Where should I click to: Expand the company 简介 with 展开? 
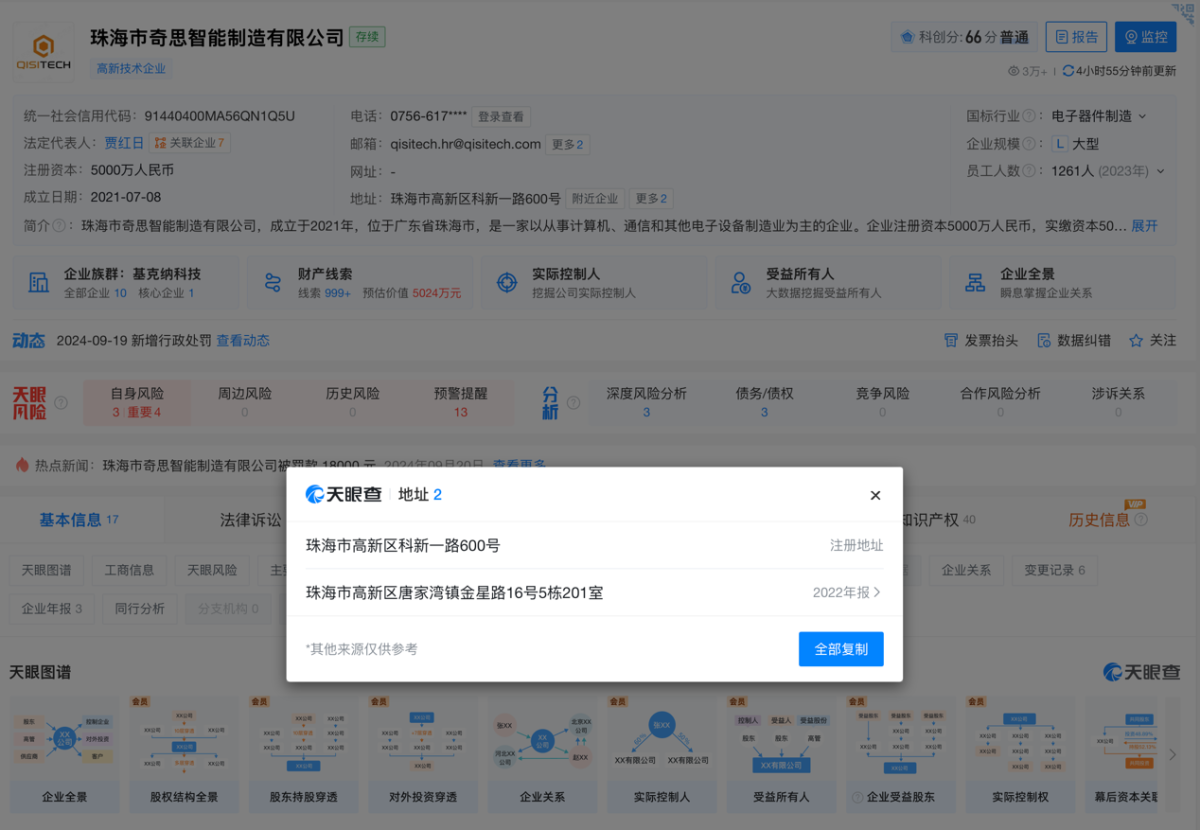[1145, 226]
